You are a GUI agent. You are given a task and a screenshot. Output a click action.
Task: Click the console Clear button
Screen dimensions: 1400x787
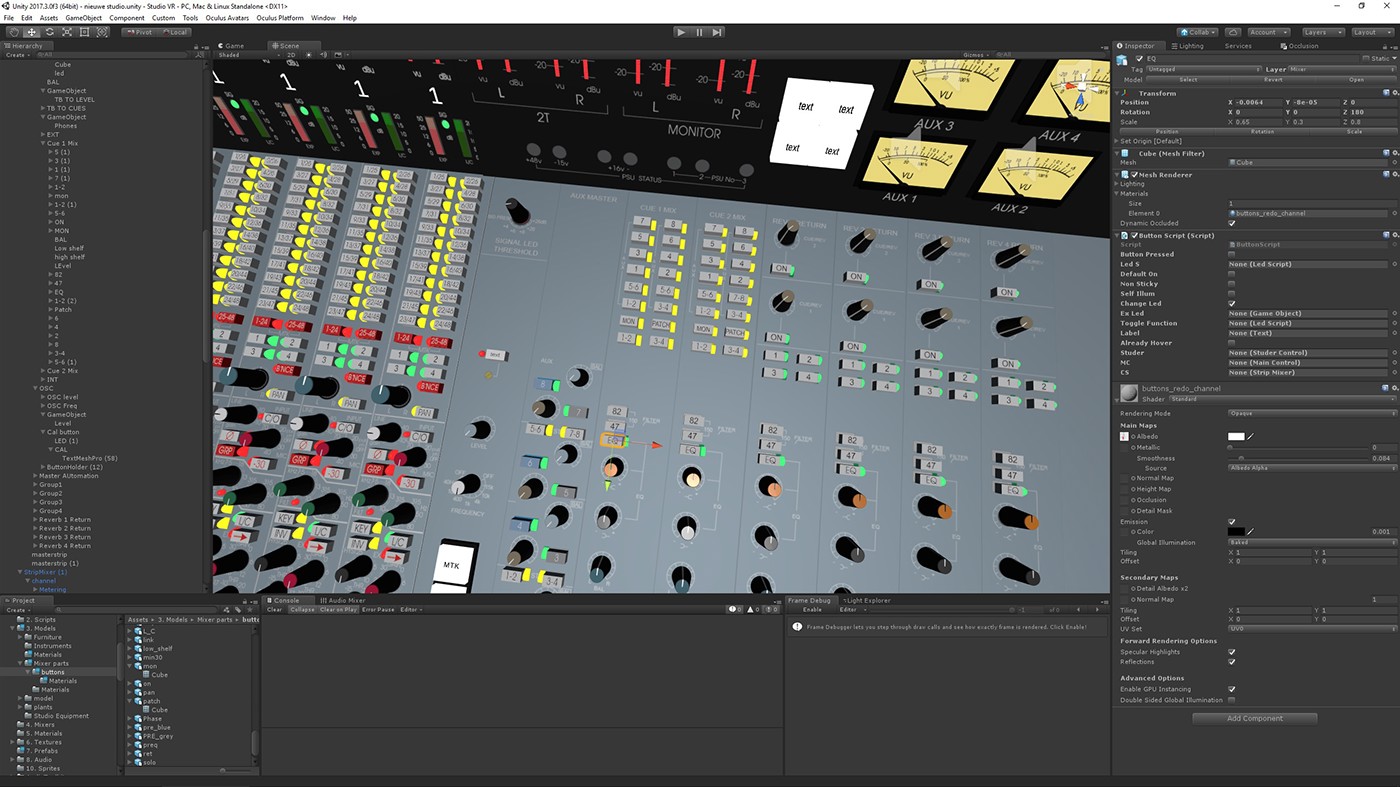pos(274,609)
